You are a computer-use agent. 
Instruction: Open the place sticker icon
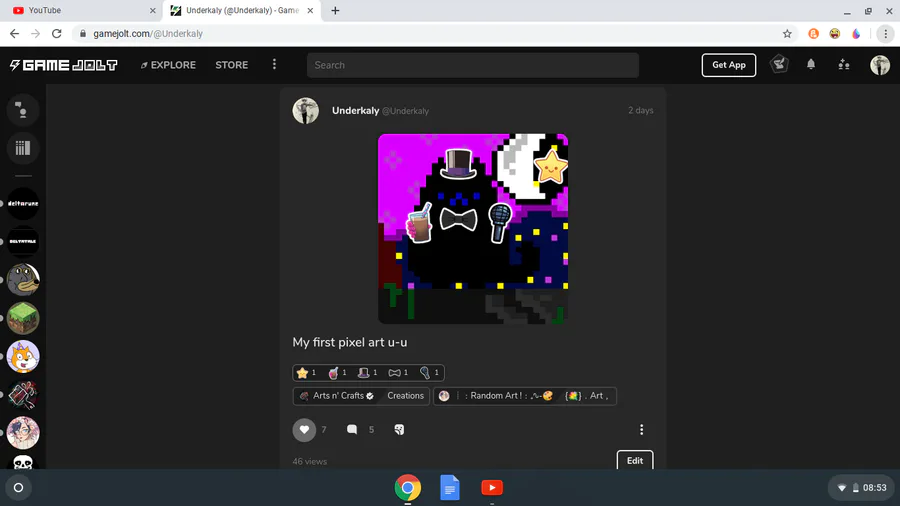tap(399, 430)
